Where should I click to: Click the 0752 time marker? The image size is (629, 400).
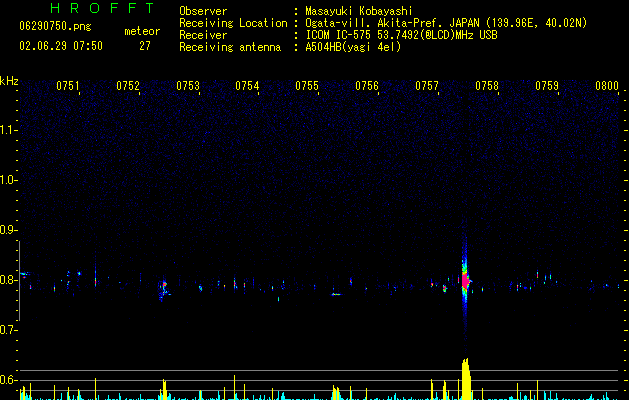point(128,86)
